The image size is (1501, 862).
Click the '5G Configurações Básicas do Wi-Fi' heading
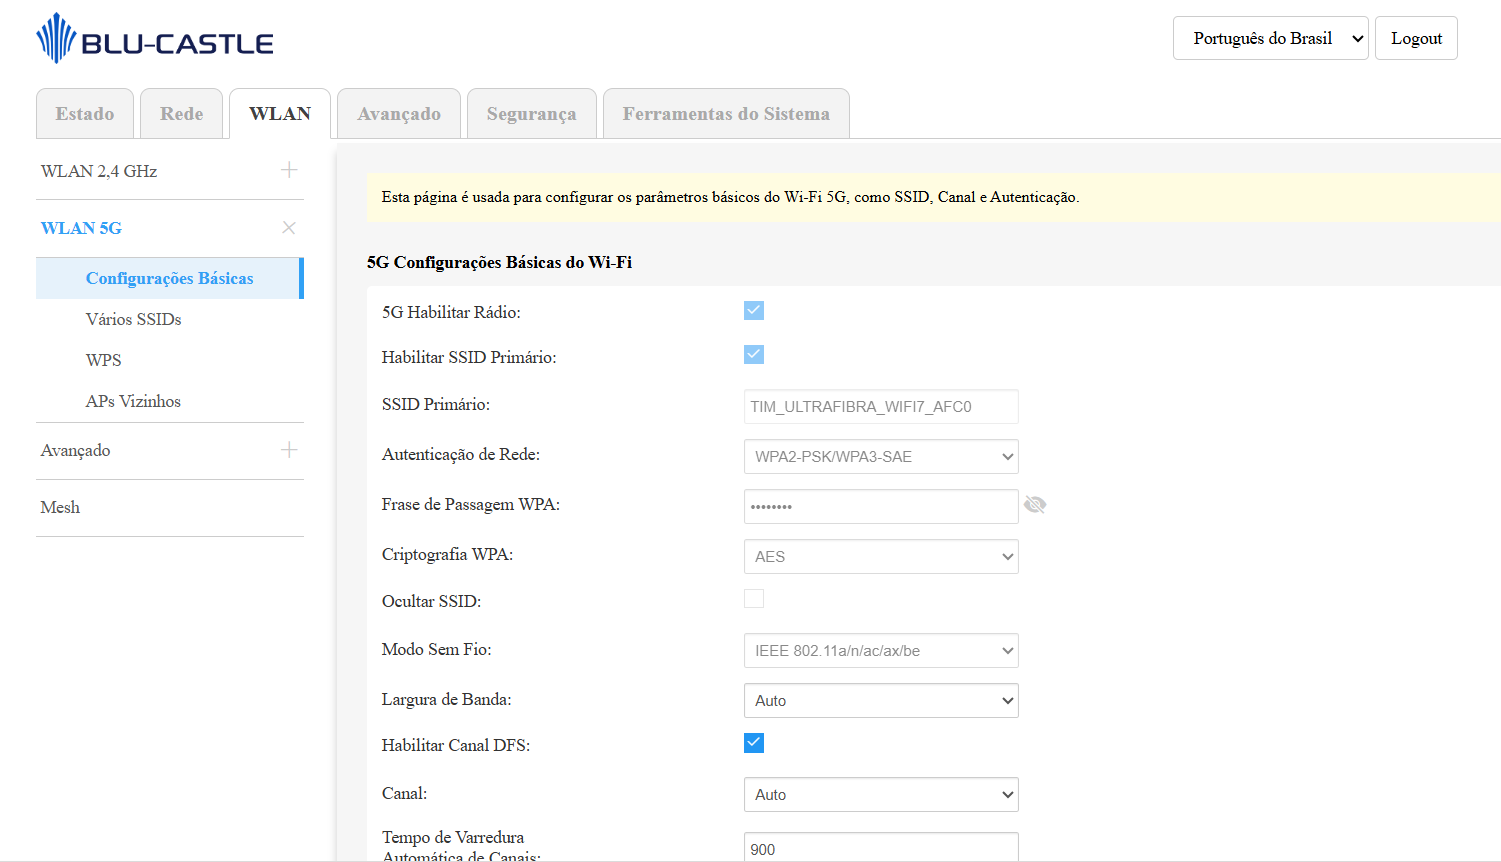tap(499, 262)
